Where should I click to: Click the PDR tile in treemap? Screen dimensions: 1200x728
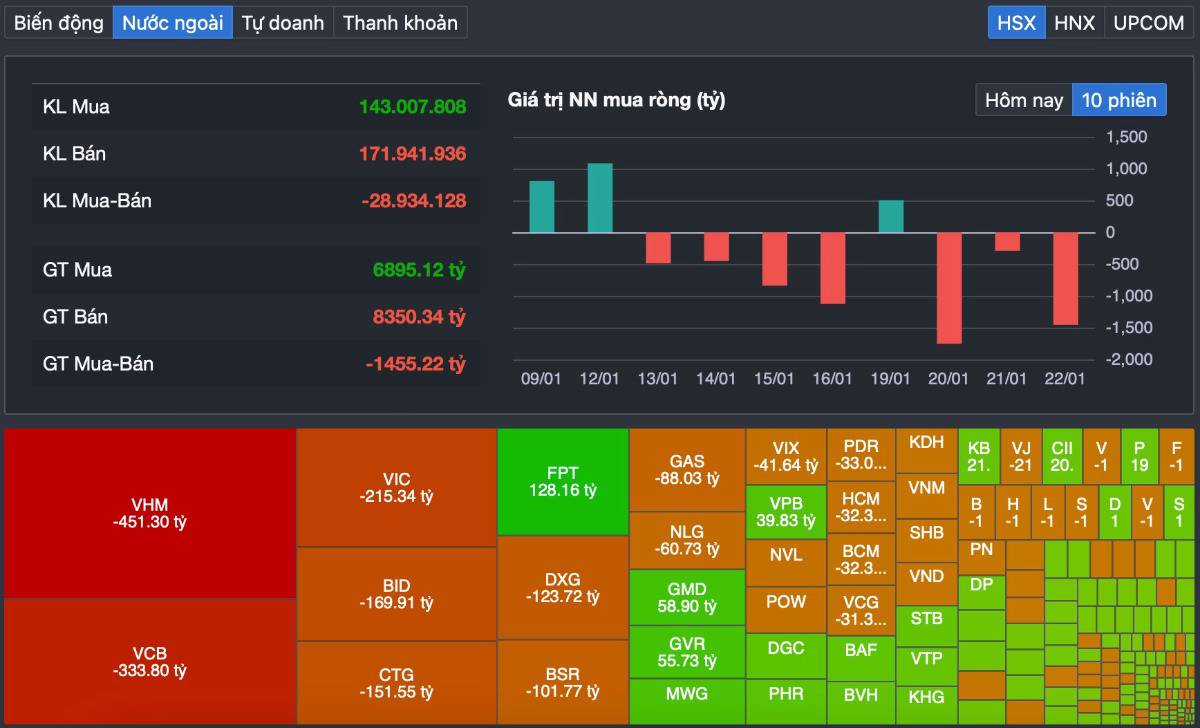(x=861, y=455)
